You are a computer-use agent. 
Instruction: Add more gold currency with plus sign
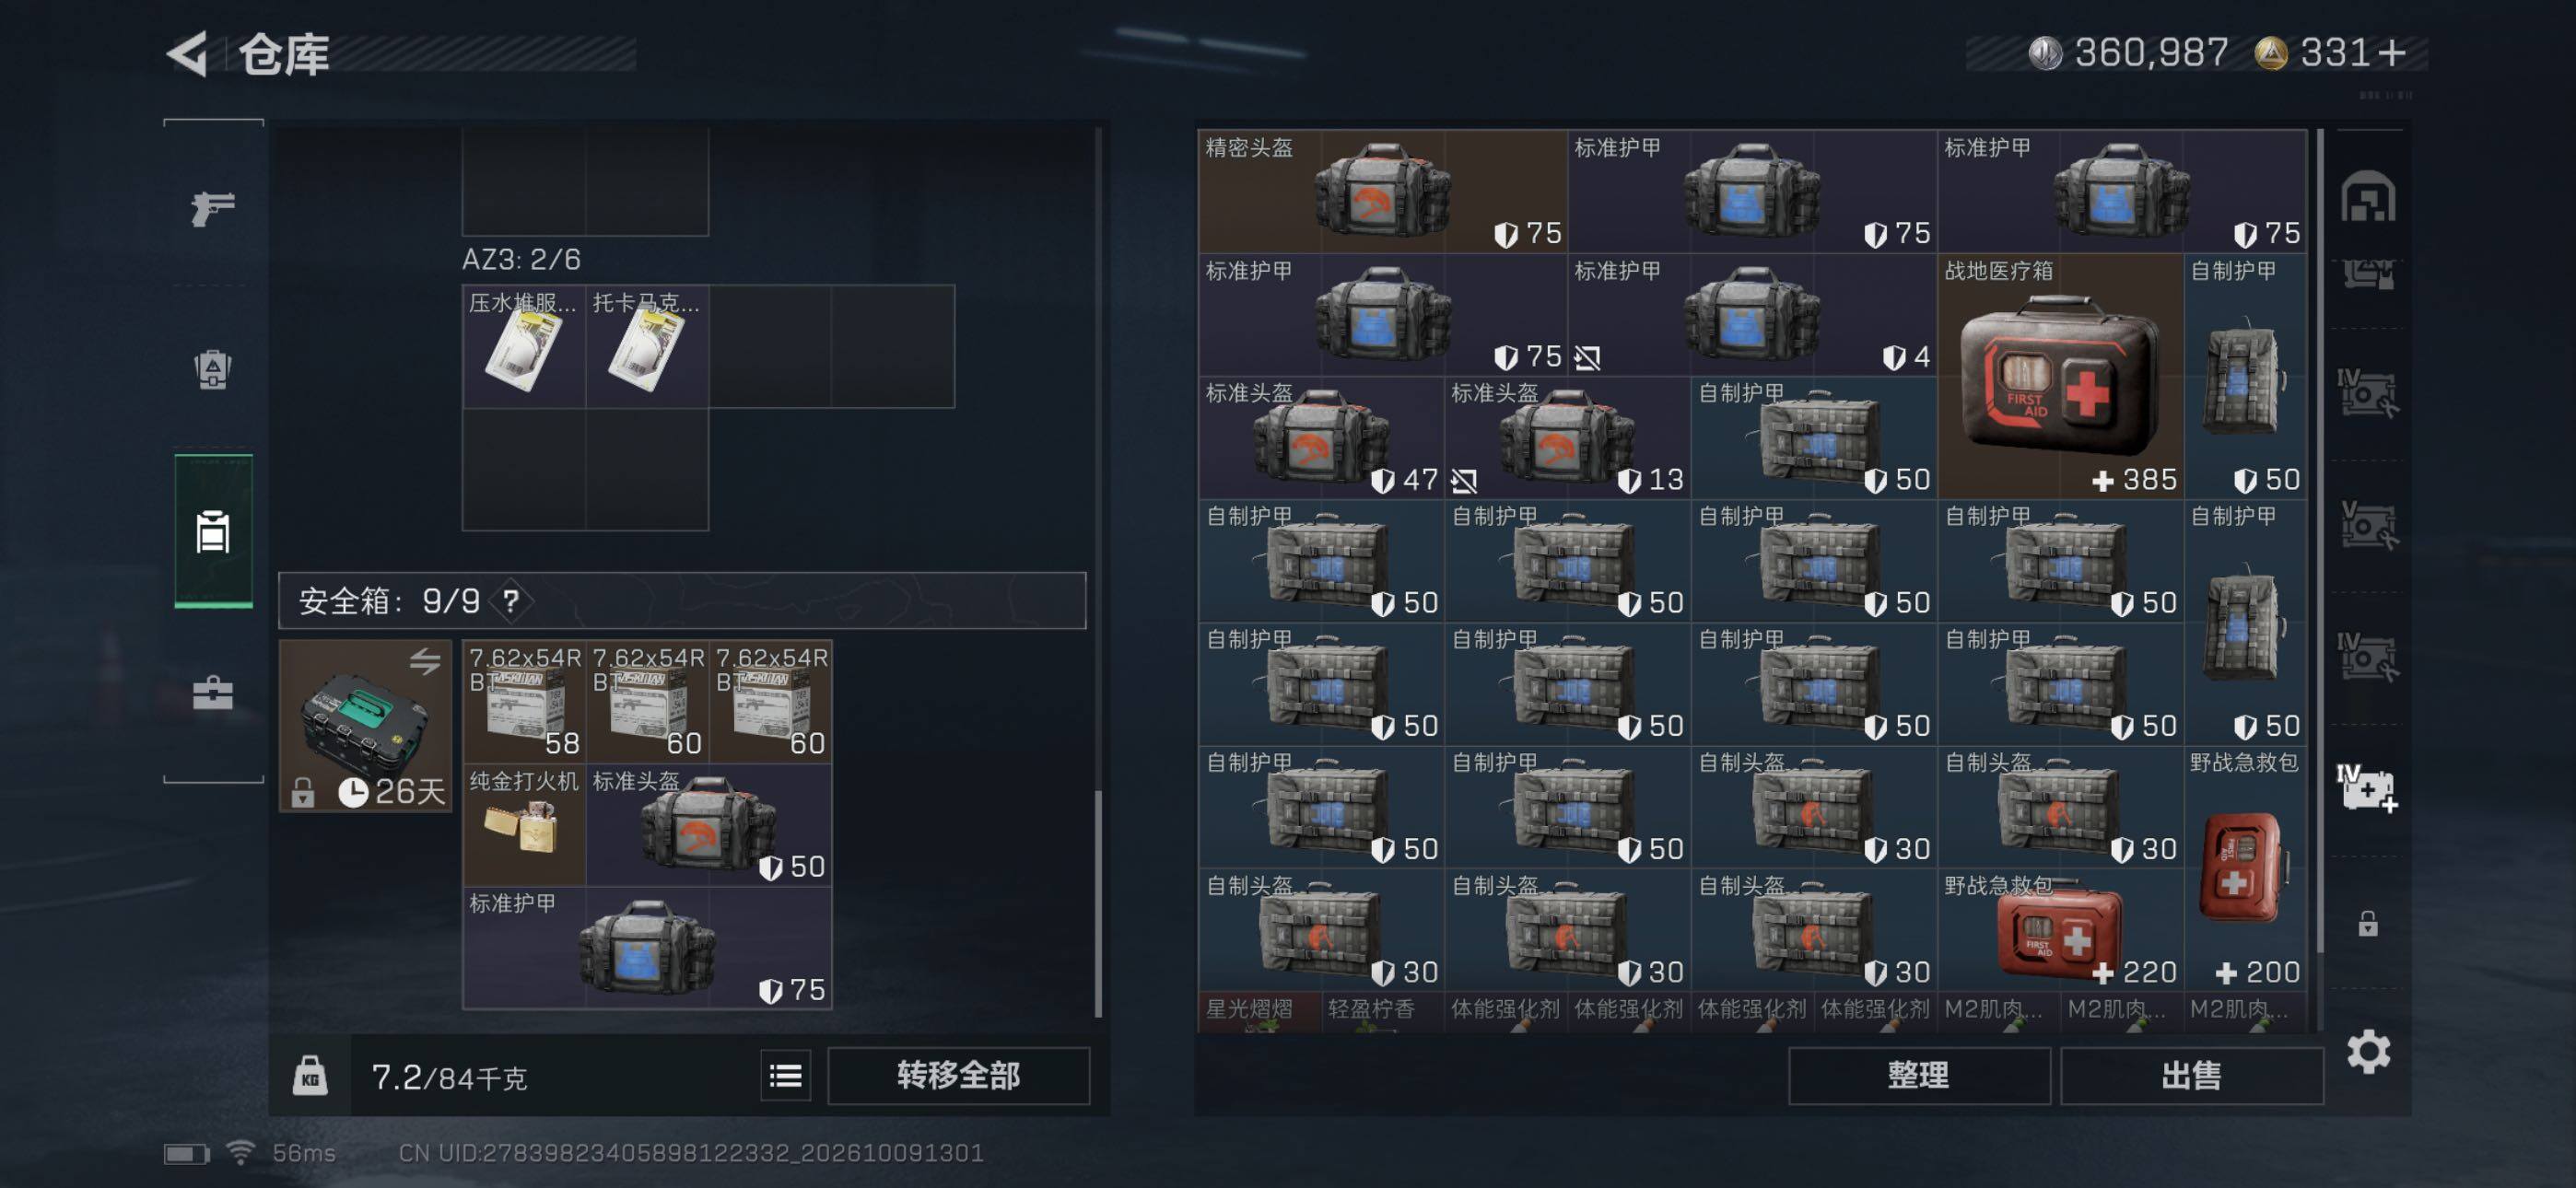pyautogui.click(x=2392, y=53)
